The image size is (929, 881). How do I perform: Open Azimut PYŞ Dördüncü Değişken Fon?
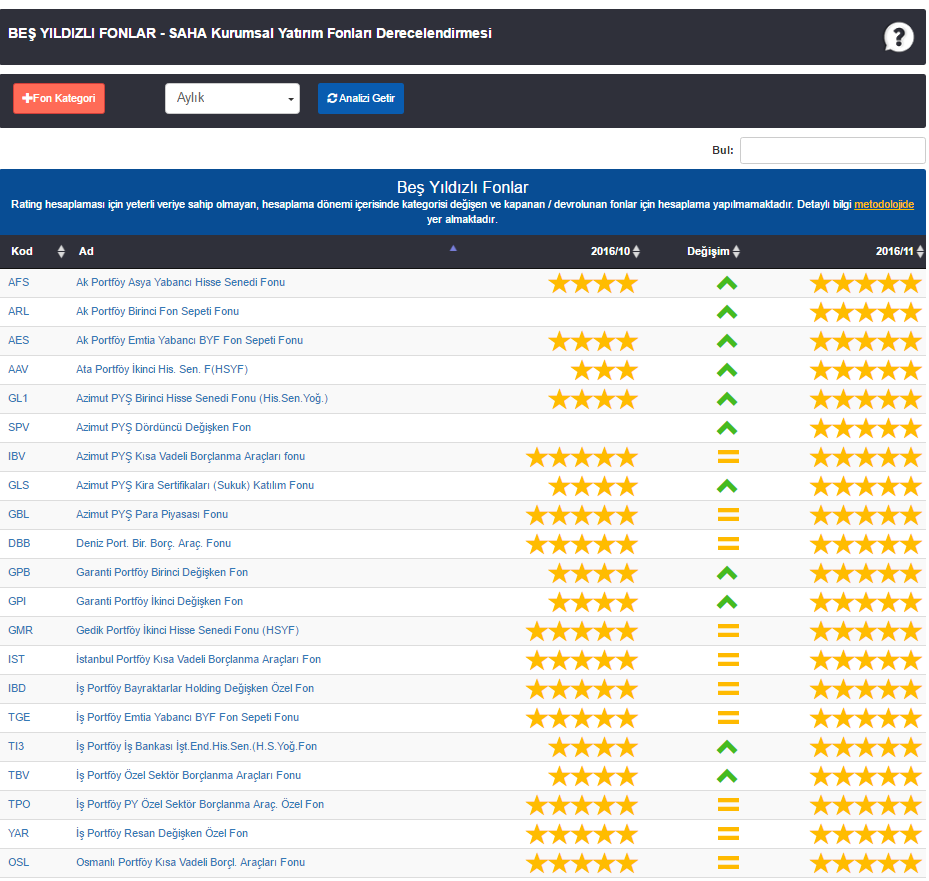[x=163, y=428]
